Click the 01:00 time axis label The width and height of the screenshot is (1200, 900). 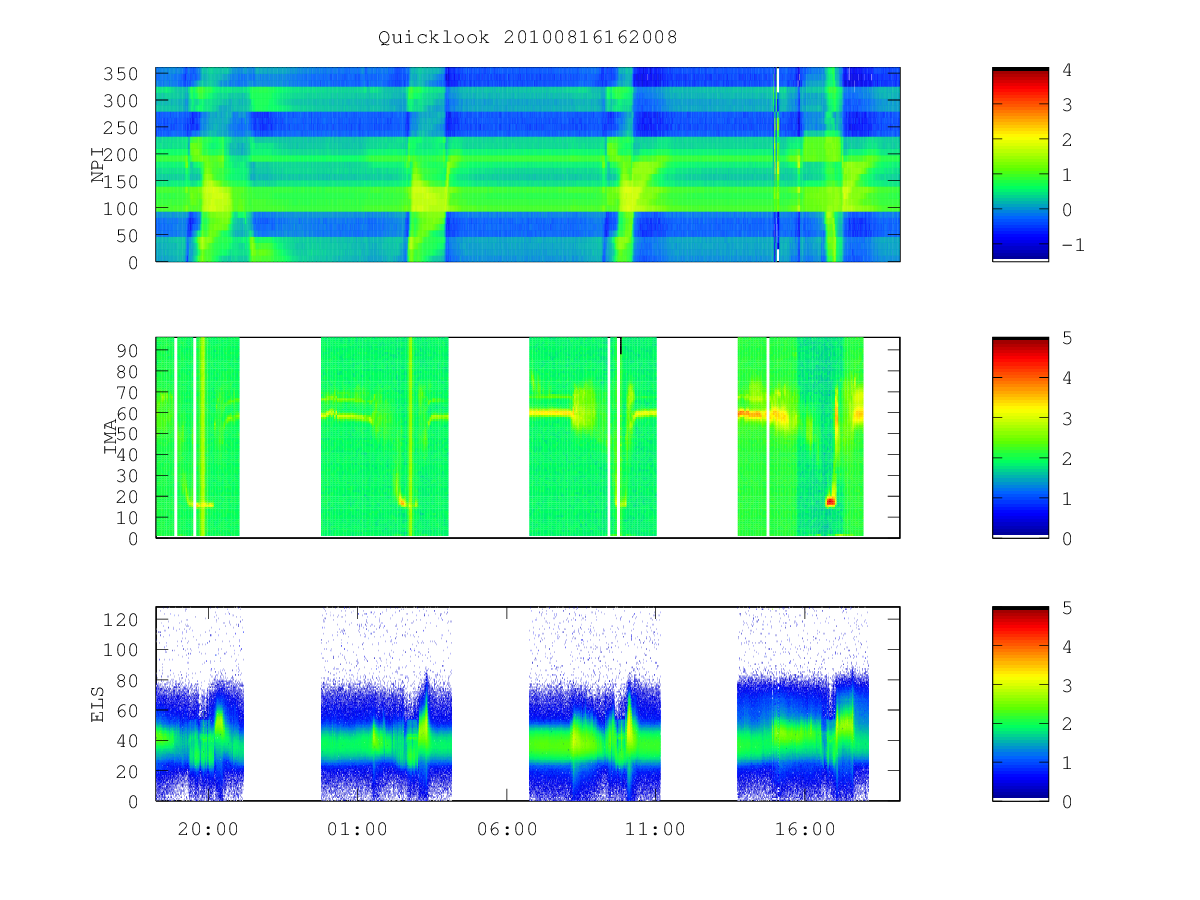click(357, 829)
